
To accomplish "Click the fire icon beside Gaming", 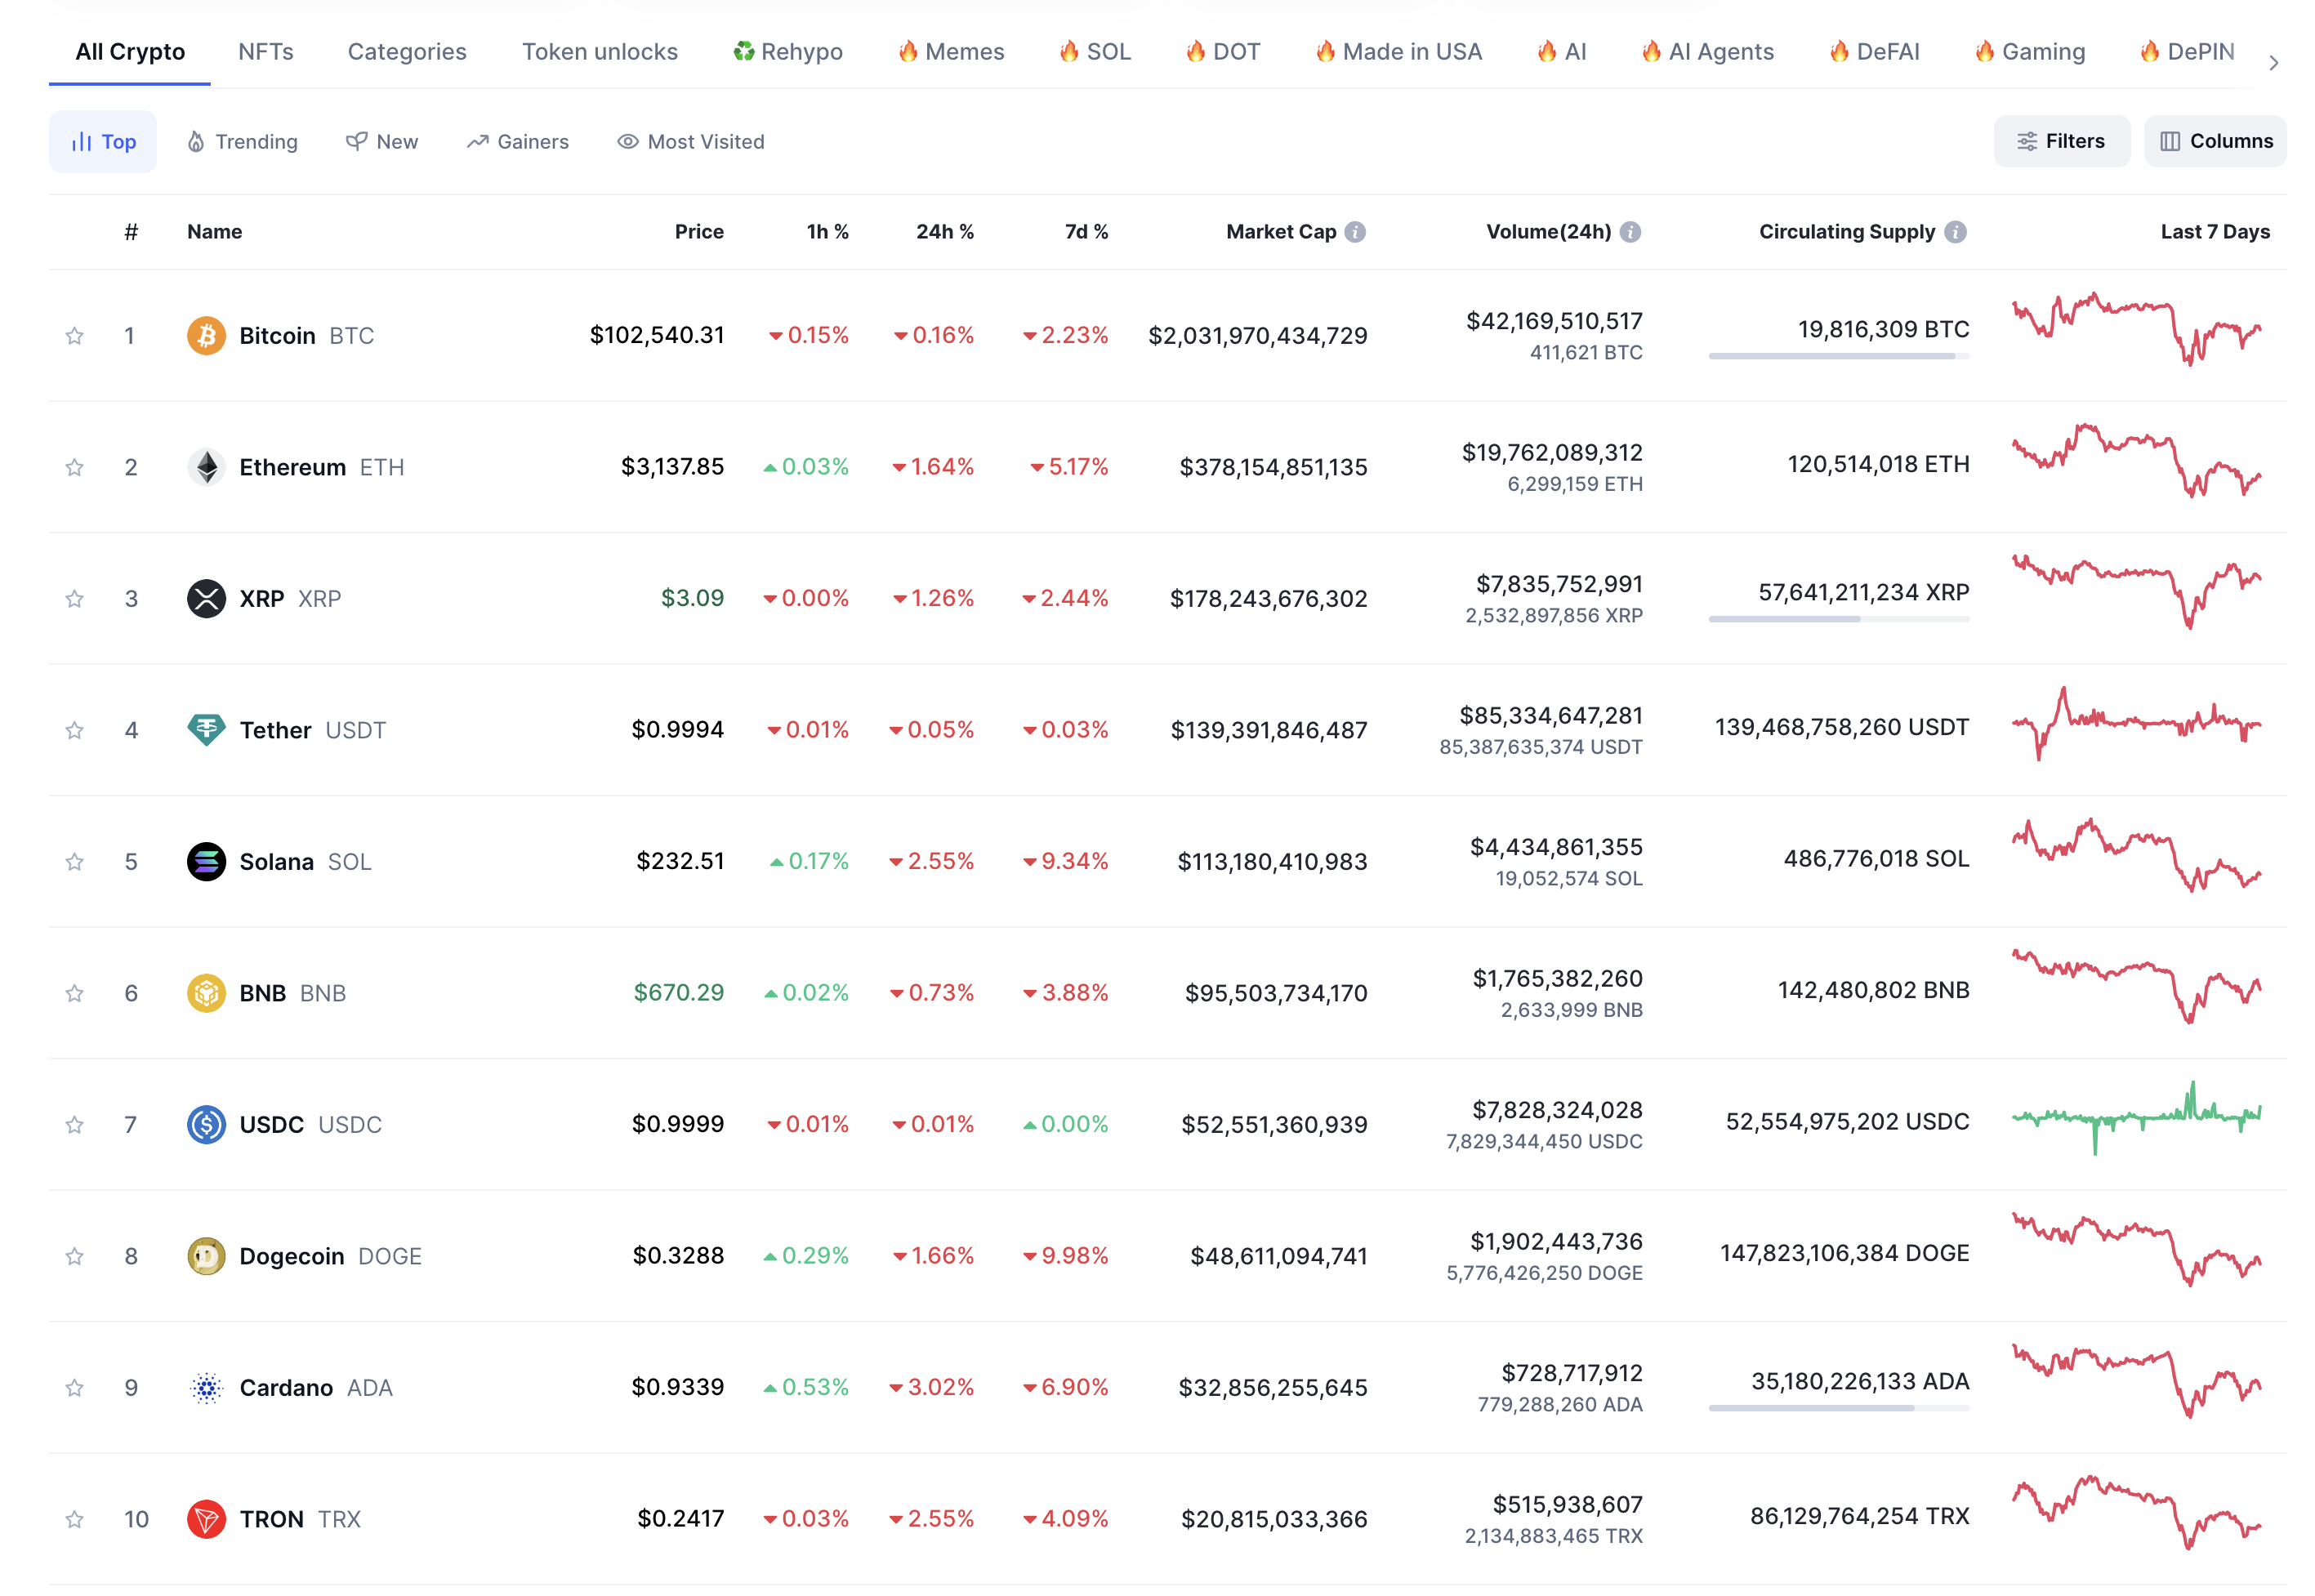I will point(1984,51).
